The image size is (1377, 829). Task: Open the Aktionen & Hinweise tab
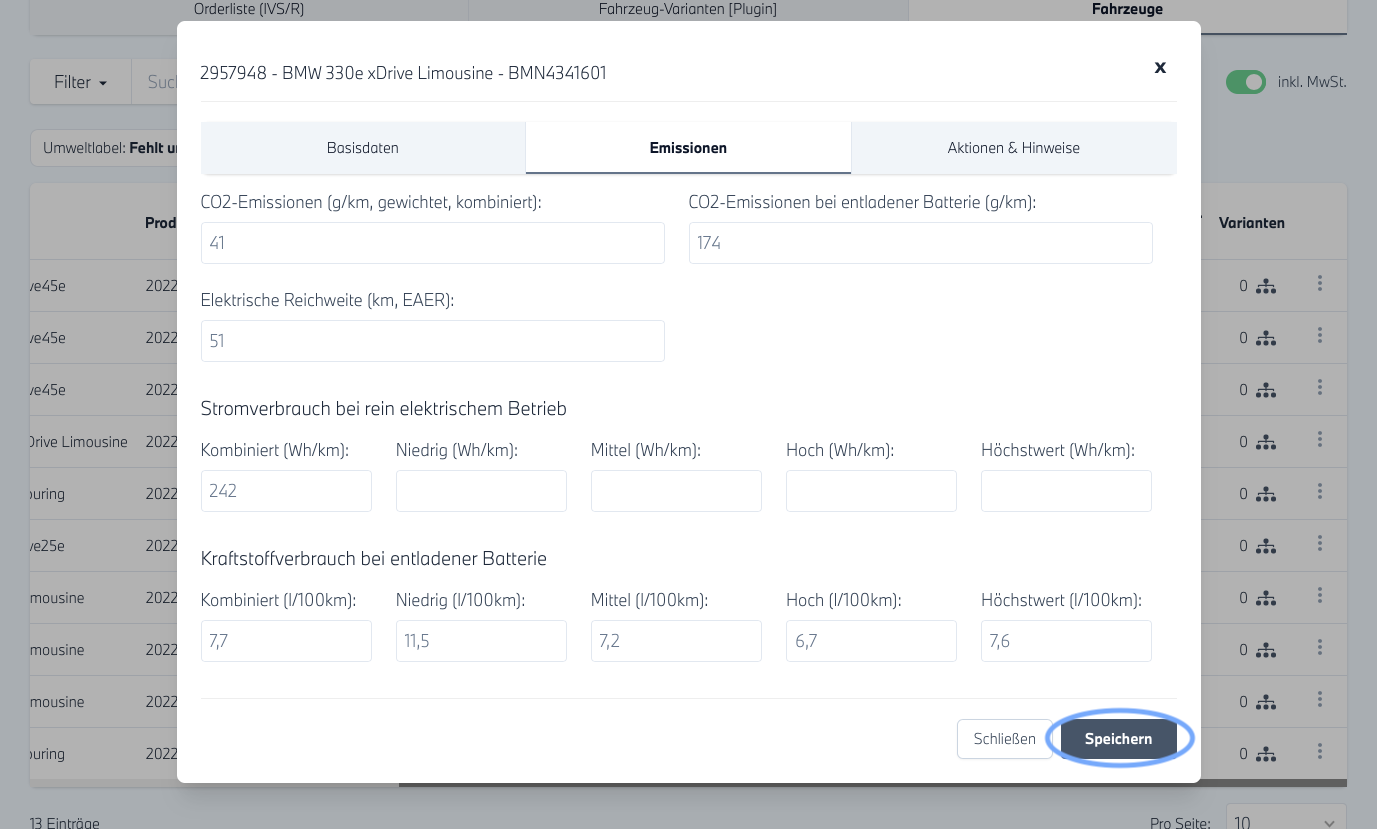point(1013,148)
